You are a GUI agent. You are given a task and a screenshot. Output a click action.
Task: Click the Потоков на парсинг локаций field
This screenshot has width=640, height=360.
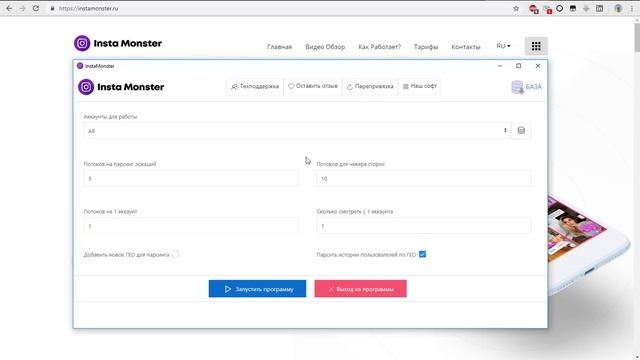pos(191,178)
